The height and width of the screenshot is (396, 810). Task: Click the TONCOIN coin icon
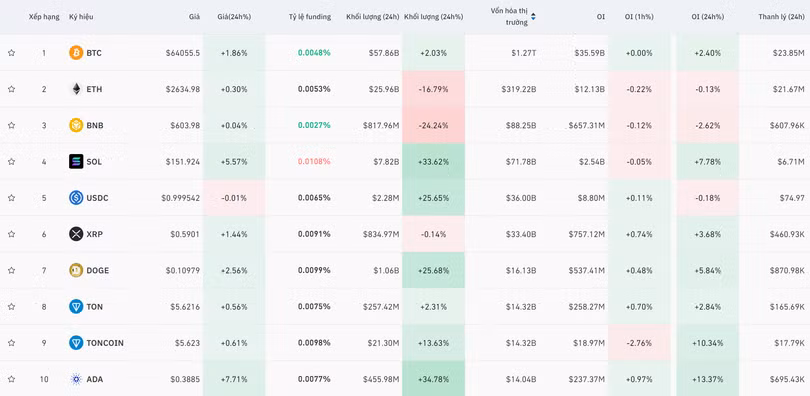tap(76, 343)
